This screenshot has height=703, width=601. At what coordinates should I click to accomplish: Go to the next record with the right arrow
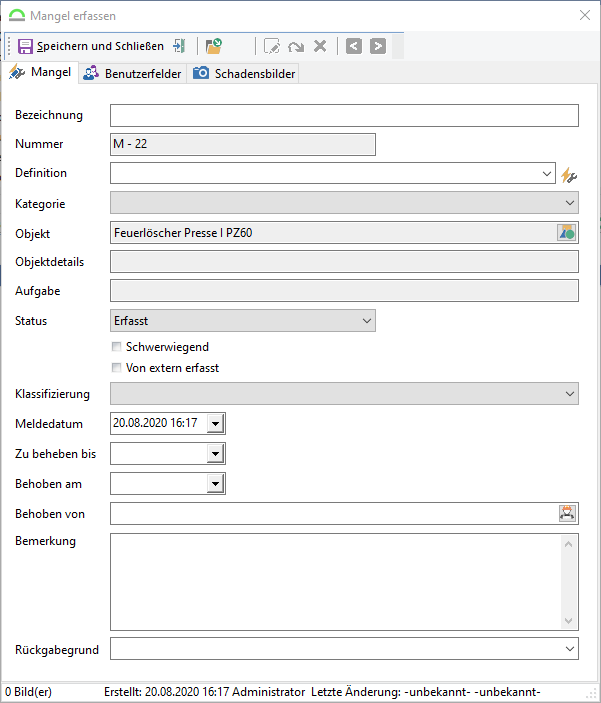click(x=378, y=46)
